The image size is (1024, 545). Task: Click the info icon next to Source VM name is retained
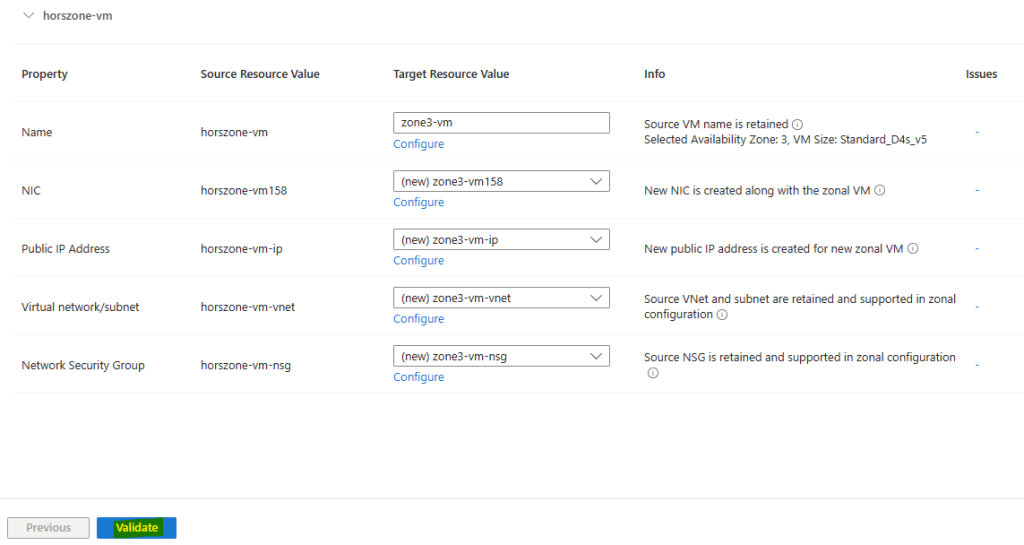[797, 124]
